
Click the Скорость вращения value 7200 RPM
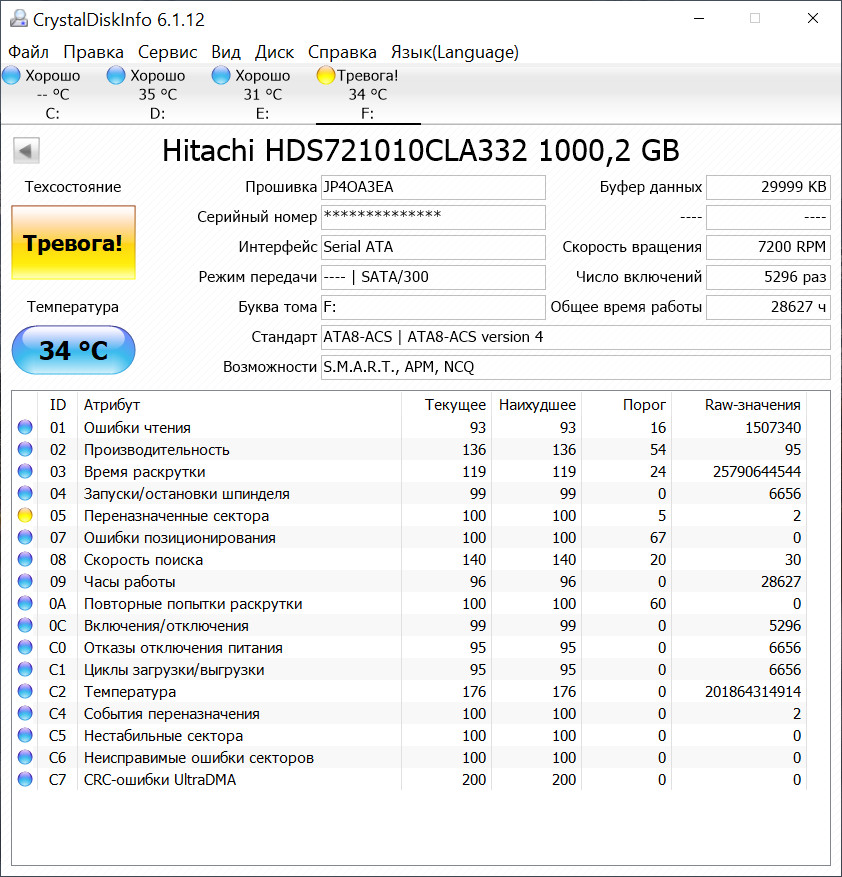coord(768,247)
